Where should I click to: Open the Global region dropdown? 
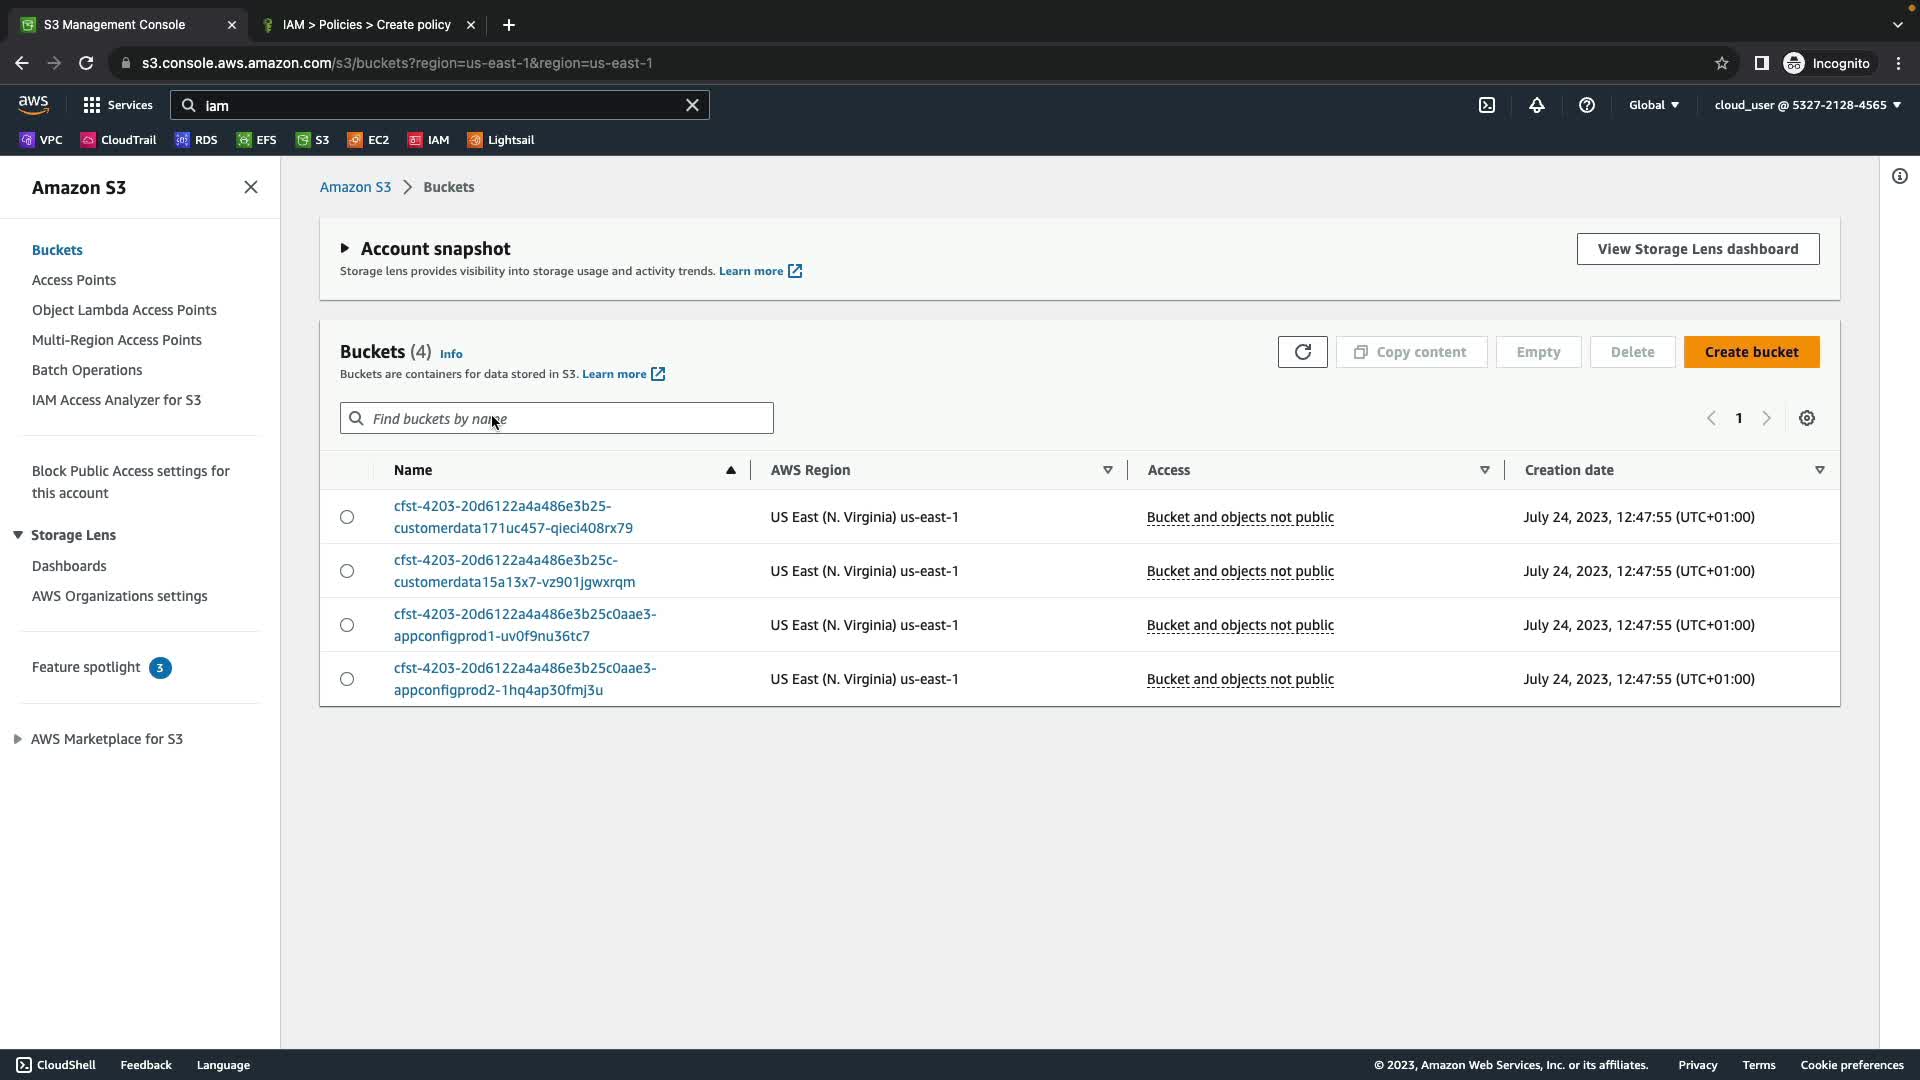tap(1653, 105)
